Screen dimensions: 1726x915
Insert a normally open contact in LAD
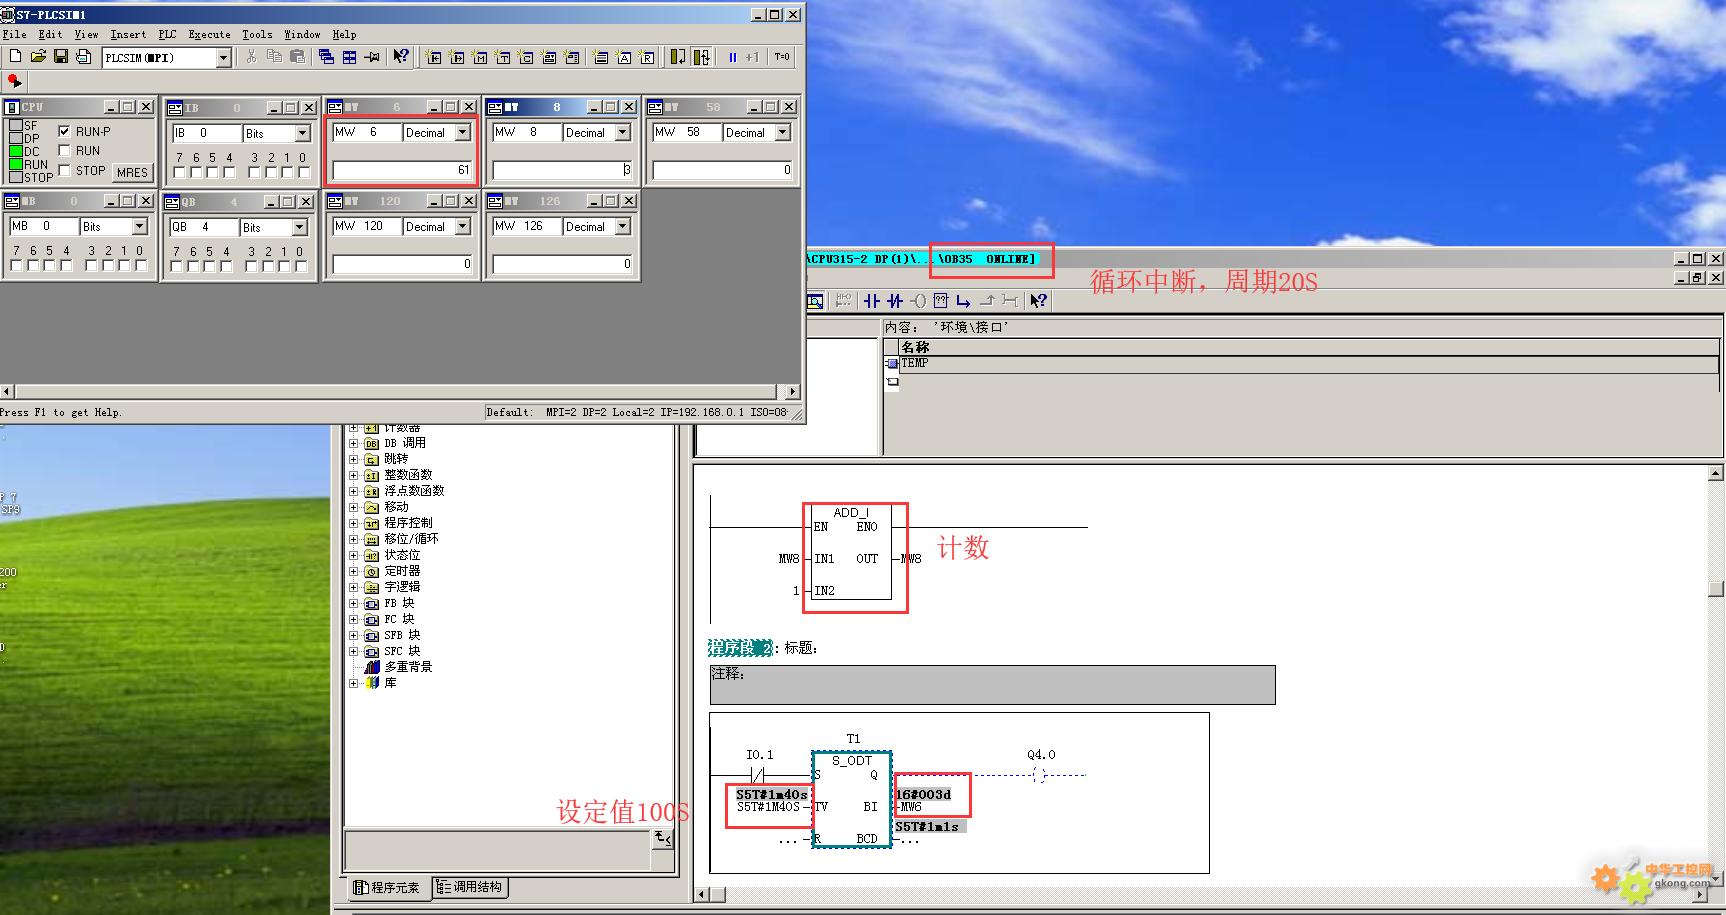[x=872, y=300]
